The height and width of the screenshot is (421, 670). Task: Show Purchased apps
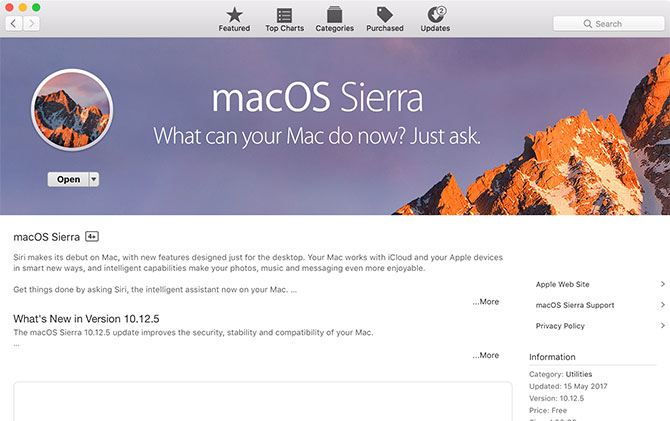pos(385,19)
